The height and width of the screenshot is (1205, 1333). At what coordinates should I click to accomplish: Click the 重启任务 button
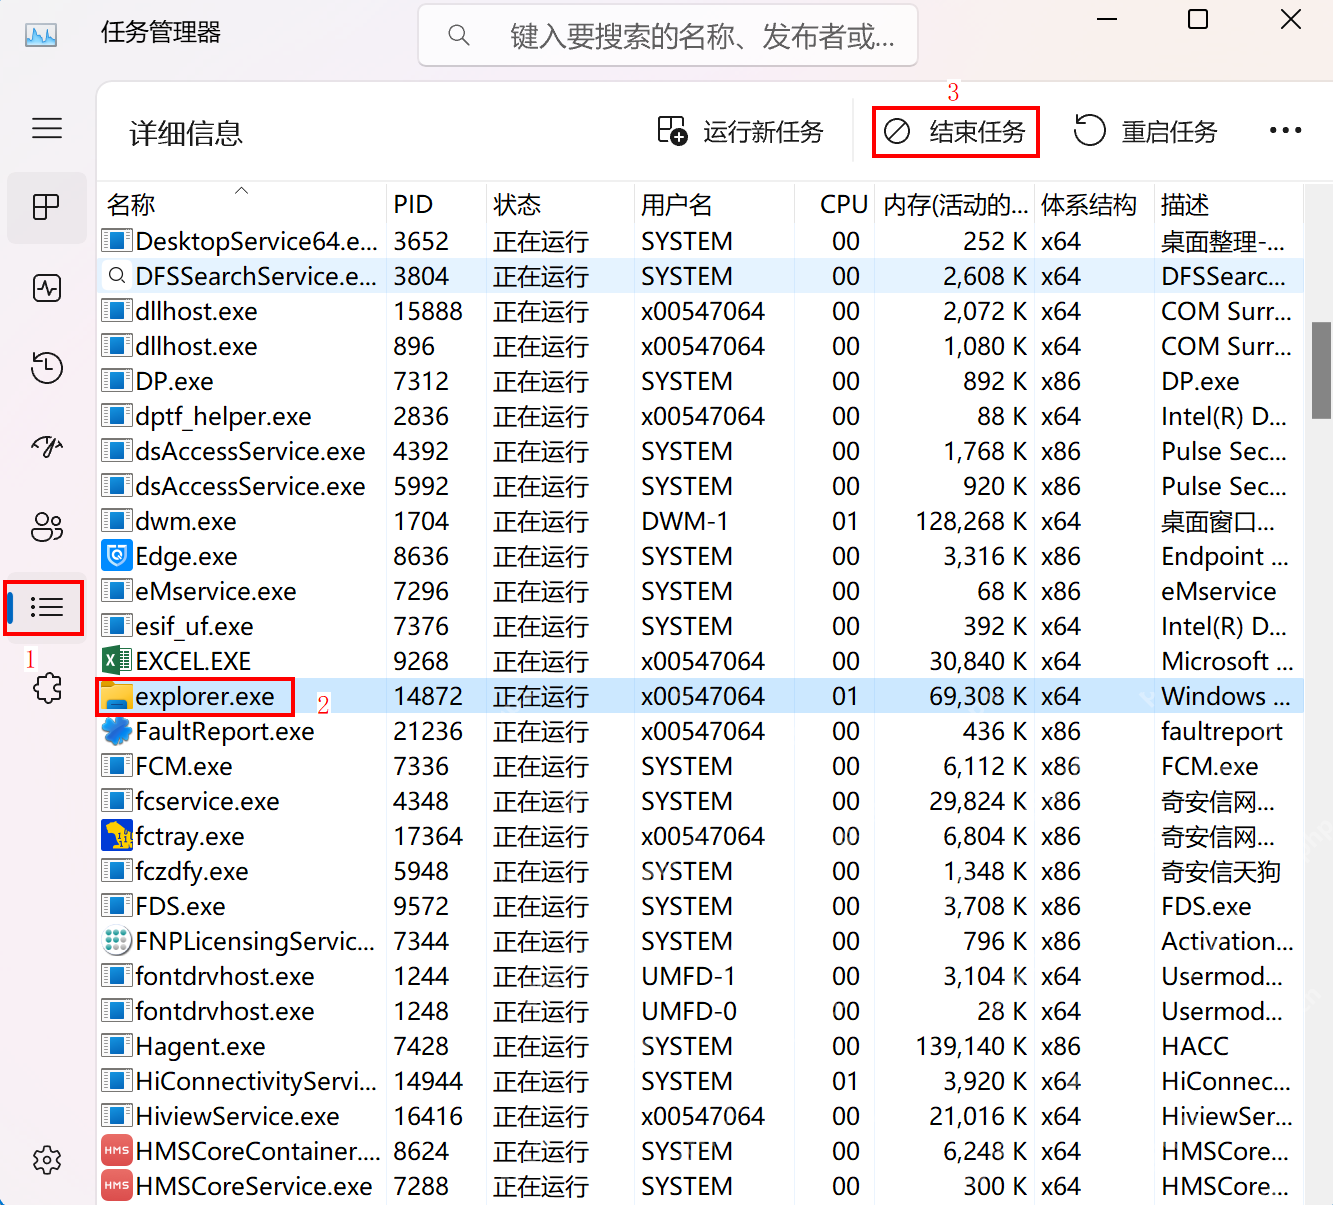[1145, 132]
